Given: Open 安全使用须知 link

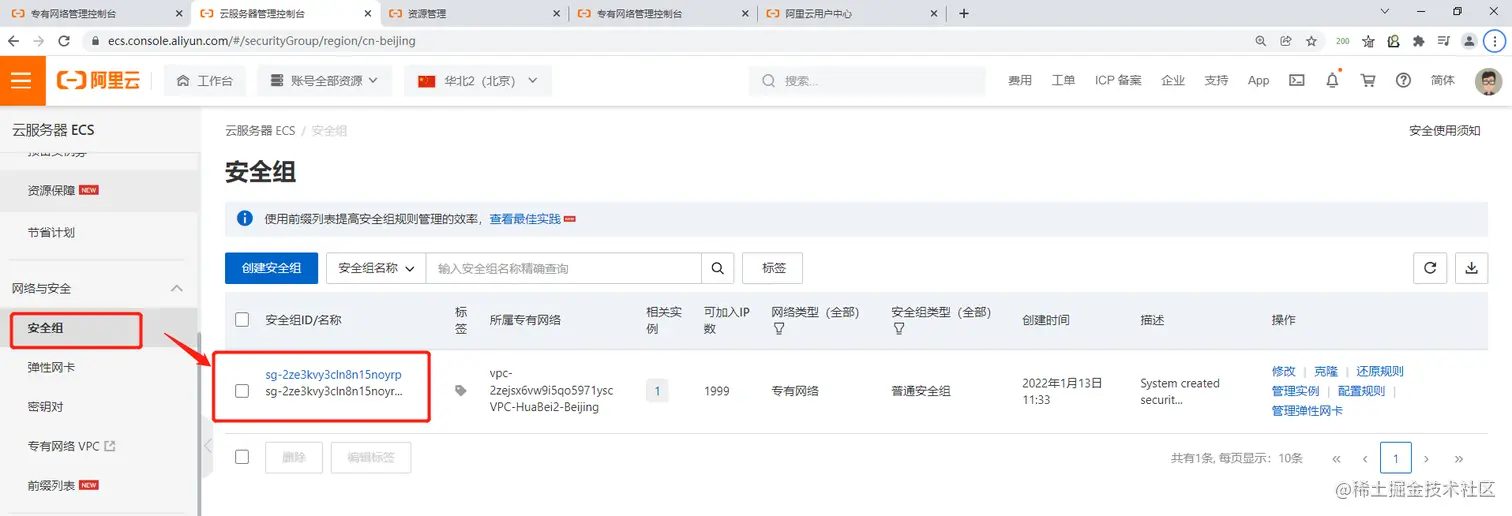Looking at the screenshot, I should [x=1444, y=131].
